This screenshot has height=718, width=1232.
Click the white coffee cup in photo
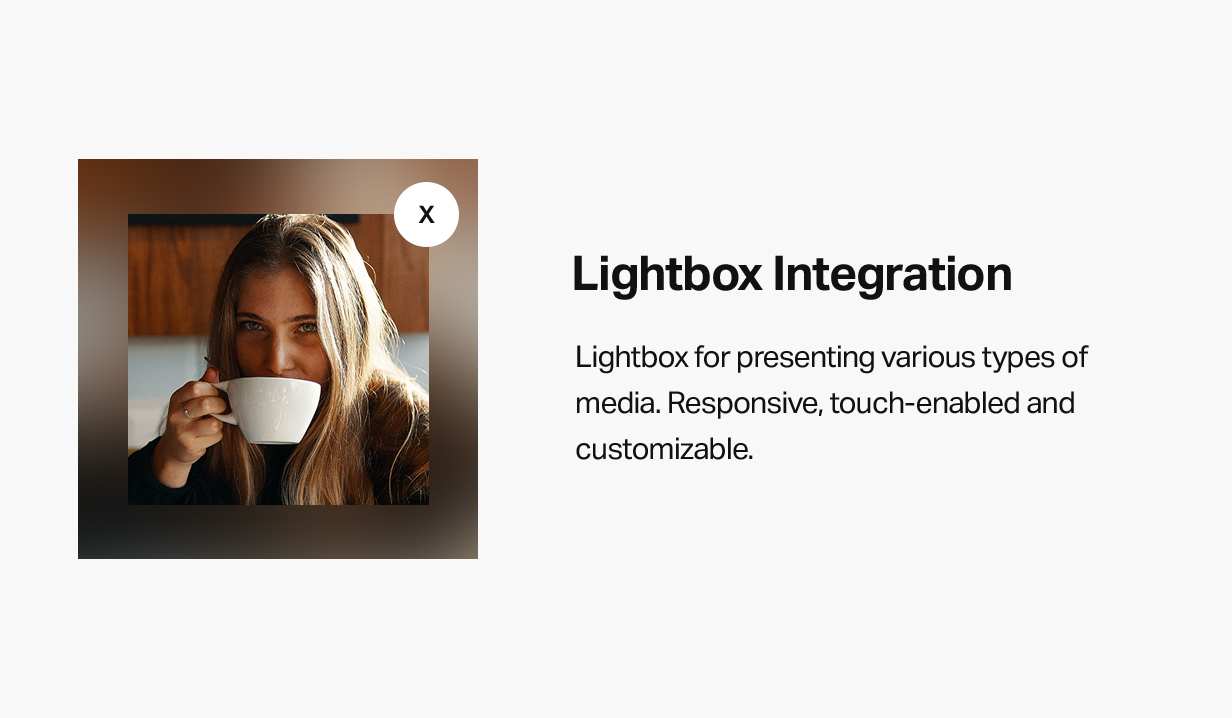pyautogui.click(x=268, y=408)
